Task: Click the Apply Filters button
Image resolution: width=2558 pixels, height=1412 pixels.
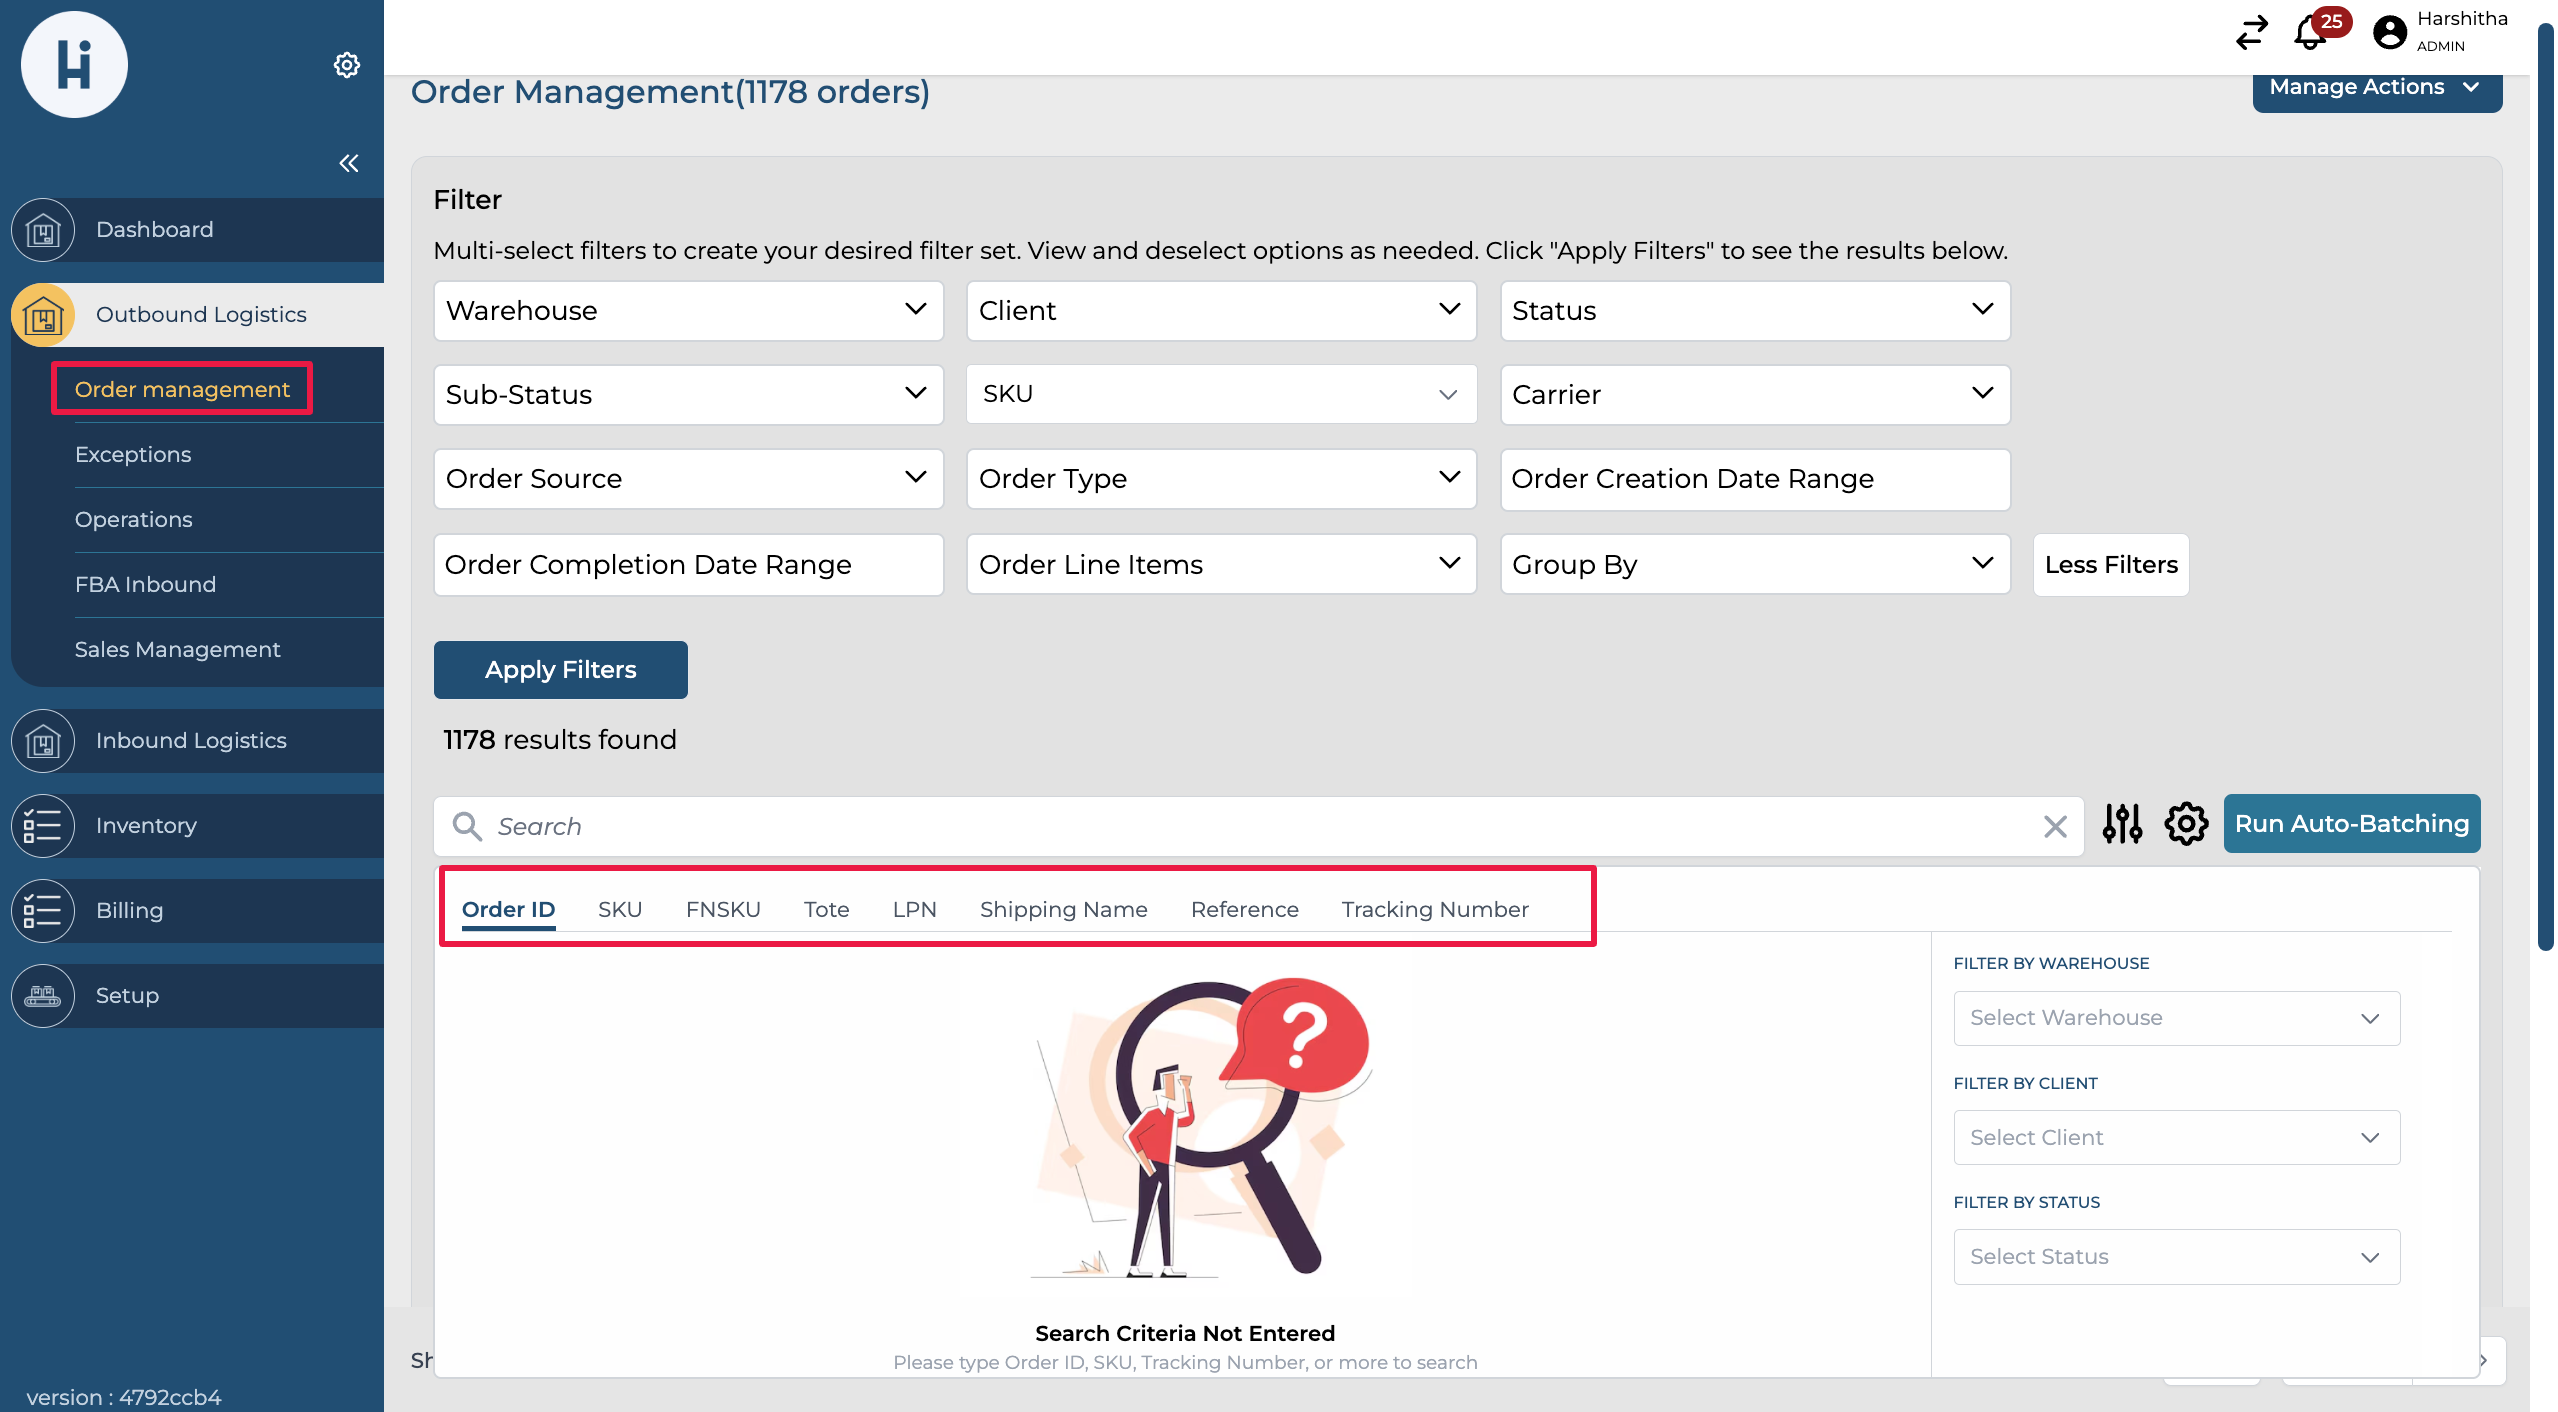Action: click(x=560, y=670)
